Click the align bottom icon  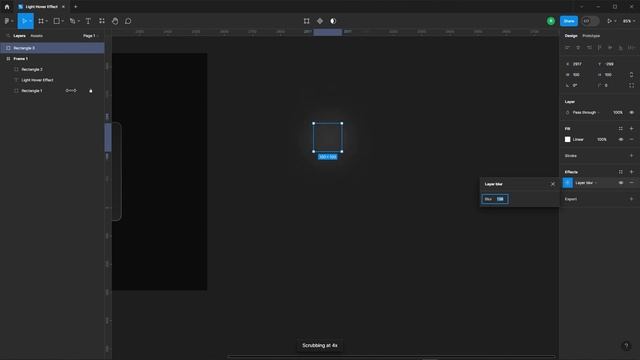click(621, 48)
